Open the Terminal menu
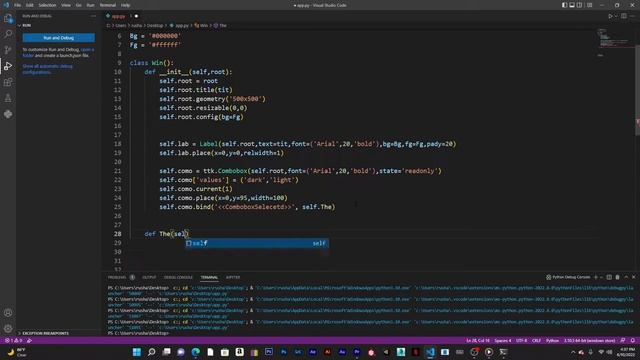 [108, 5]
